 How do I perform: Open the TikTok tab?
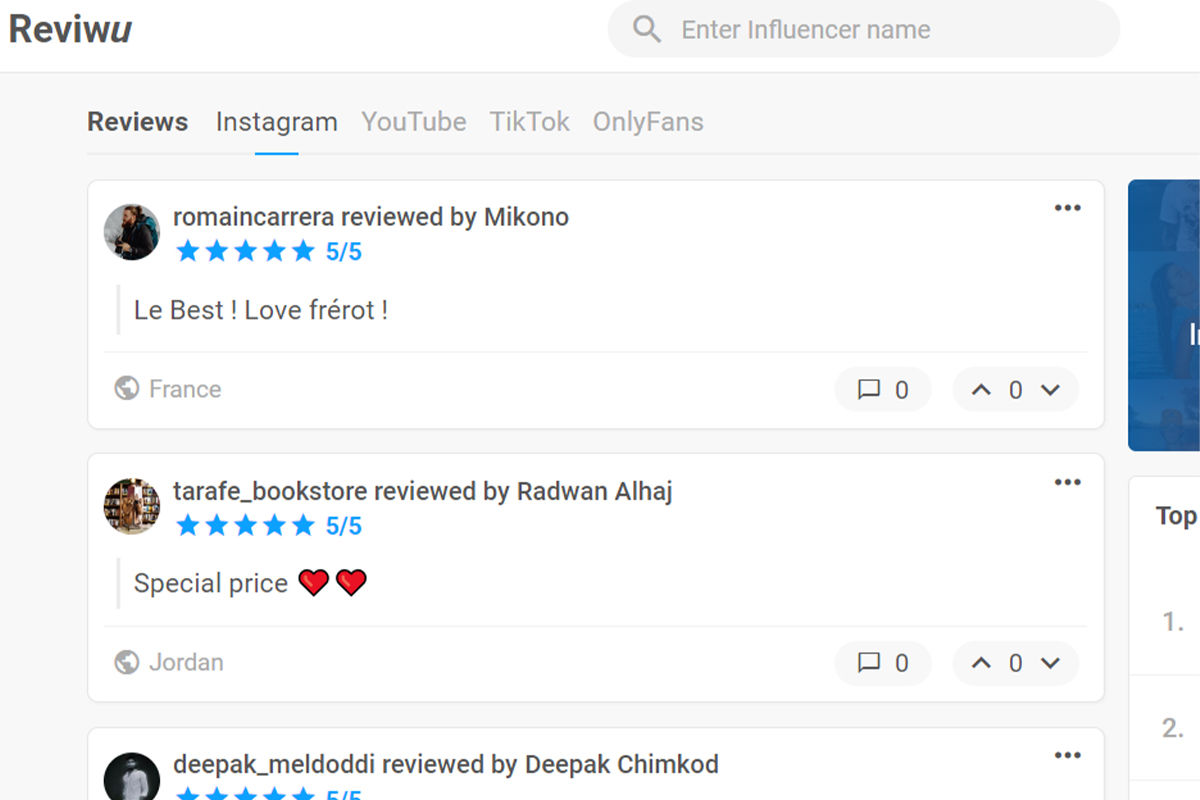pos(529,122)
